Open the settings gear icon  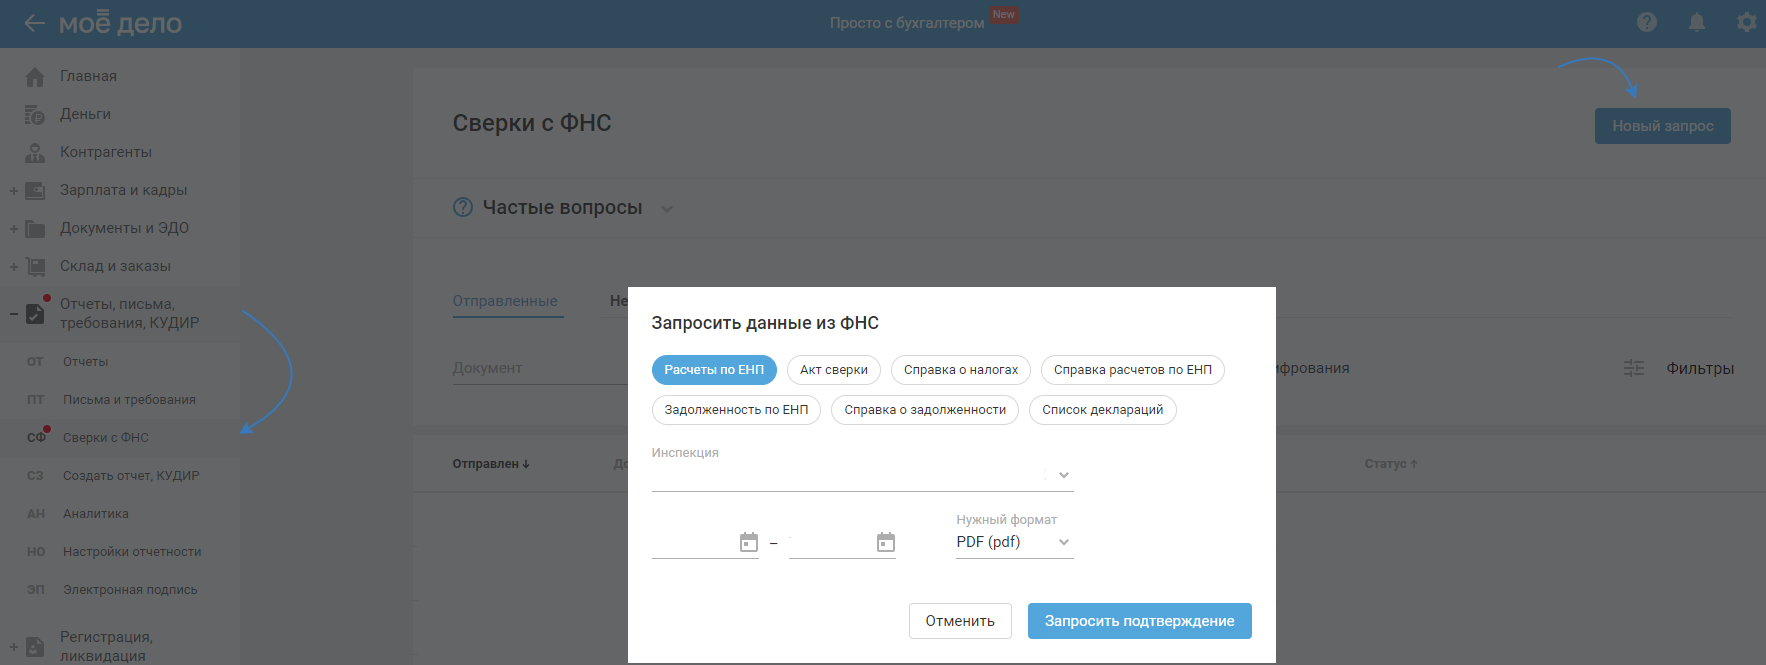coord(1746,22)
